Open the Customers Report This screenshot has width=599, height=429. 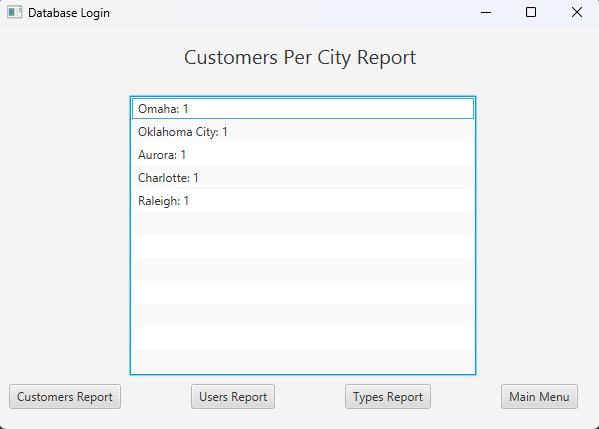click(x=65, y=397)
